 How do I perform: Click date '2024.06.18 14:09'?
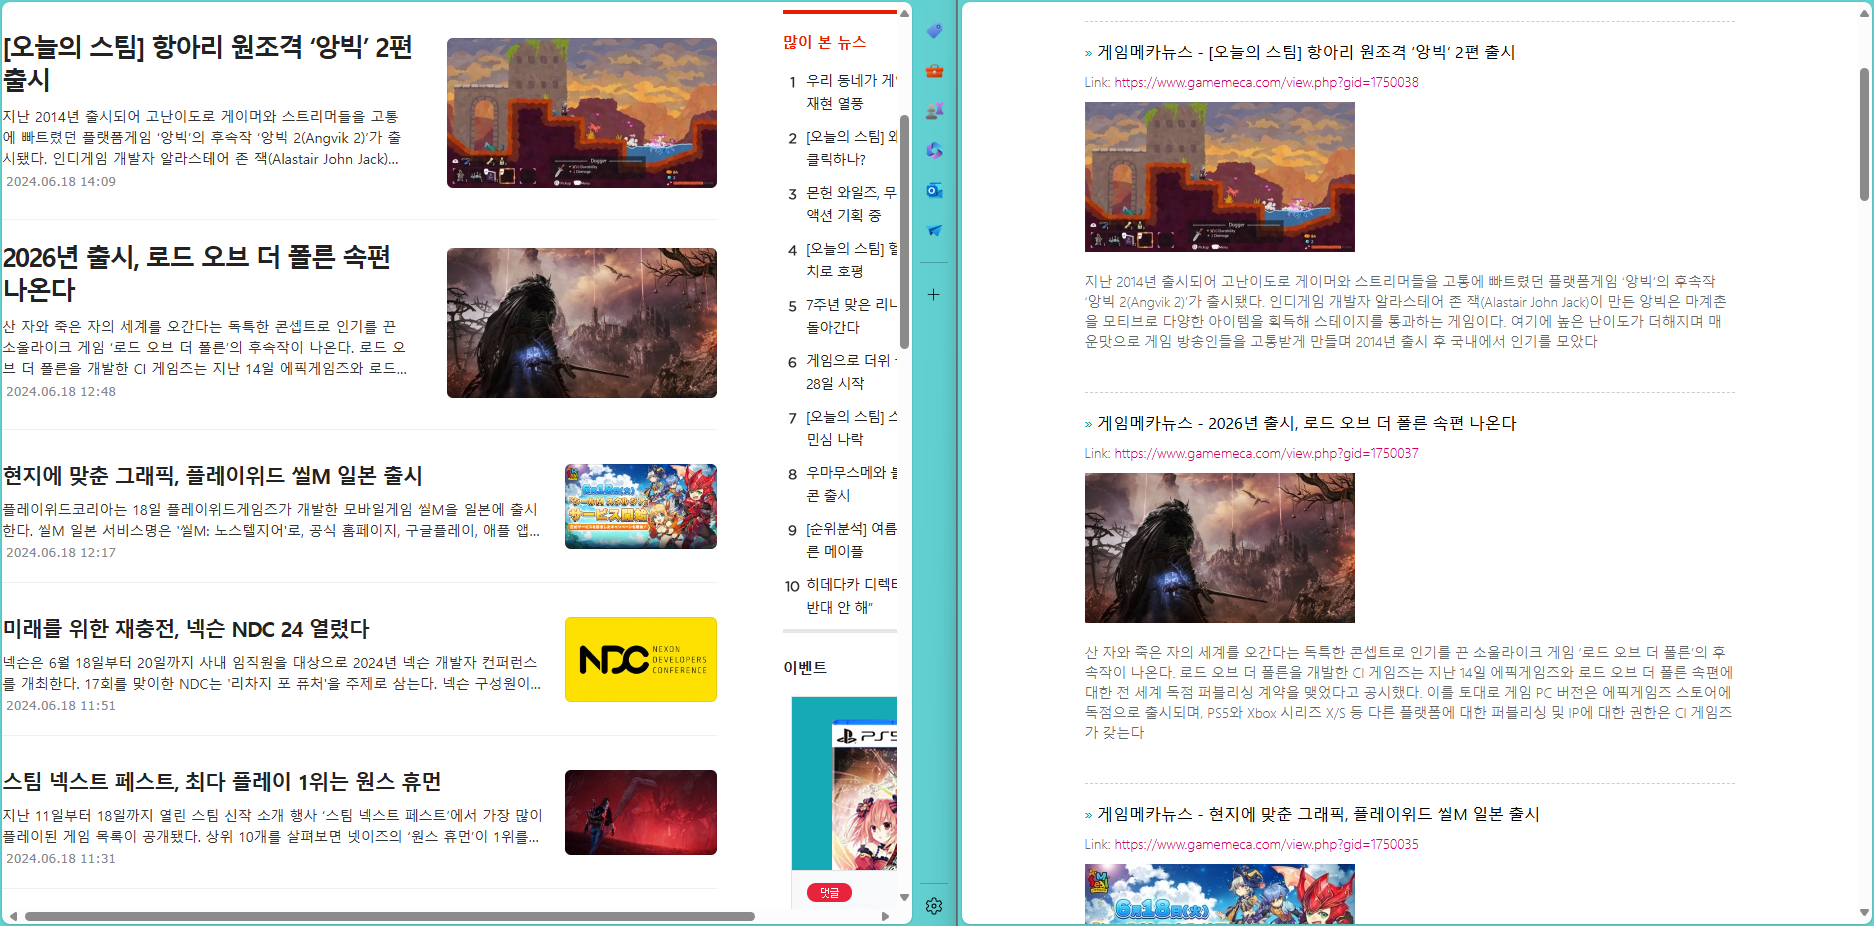pos(61,181)
